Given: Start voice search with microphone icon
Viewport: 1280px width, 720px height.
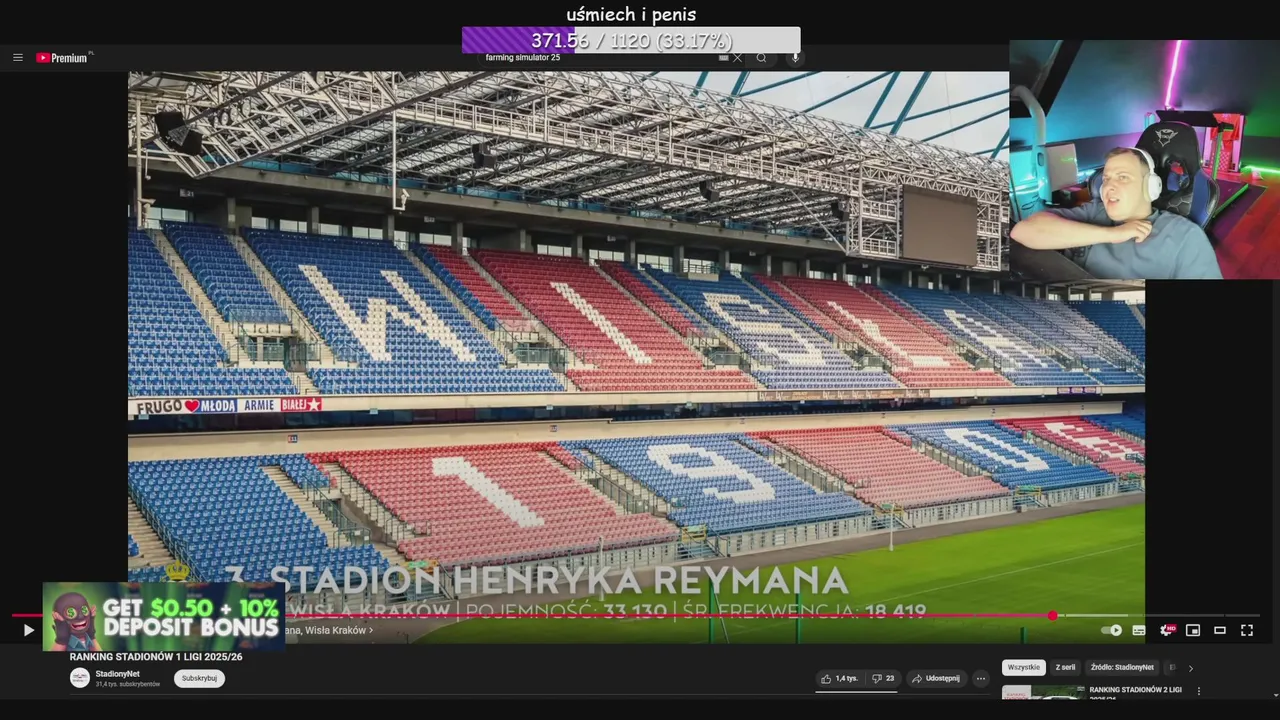Looking at the screenshot, I should click(796, 58).
